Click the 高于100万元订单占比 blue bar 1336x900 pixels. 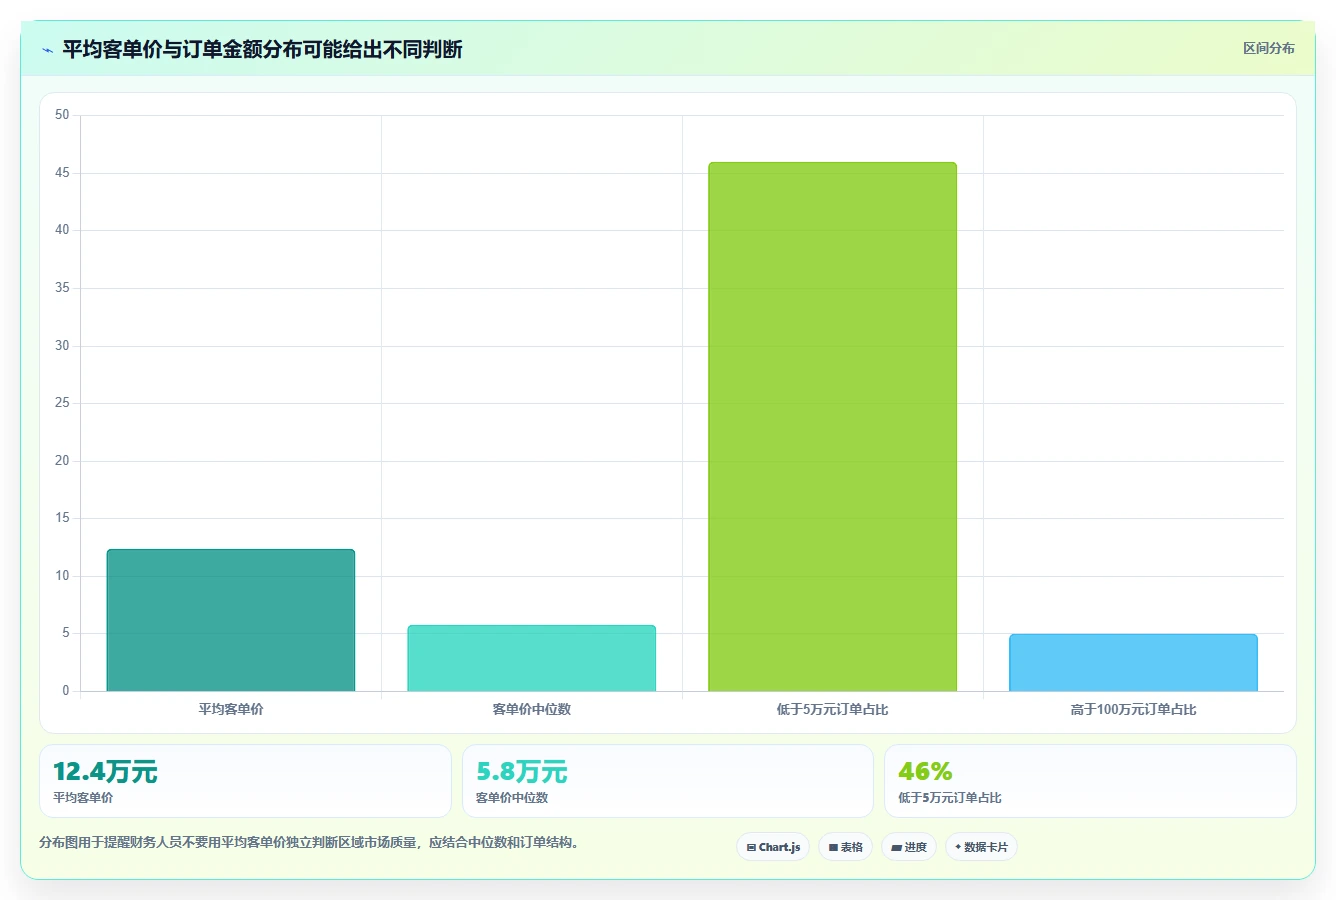tap(1134, 662)
